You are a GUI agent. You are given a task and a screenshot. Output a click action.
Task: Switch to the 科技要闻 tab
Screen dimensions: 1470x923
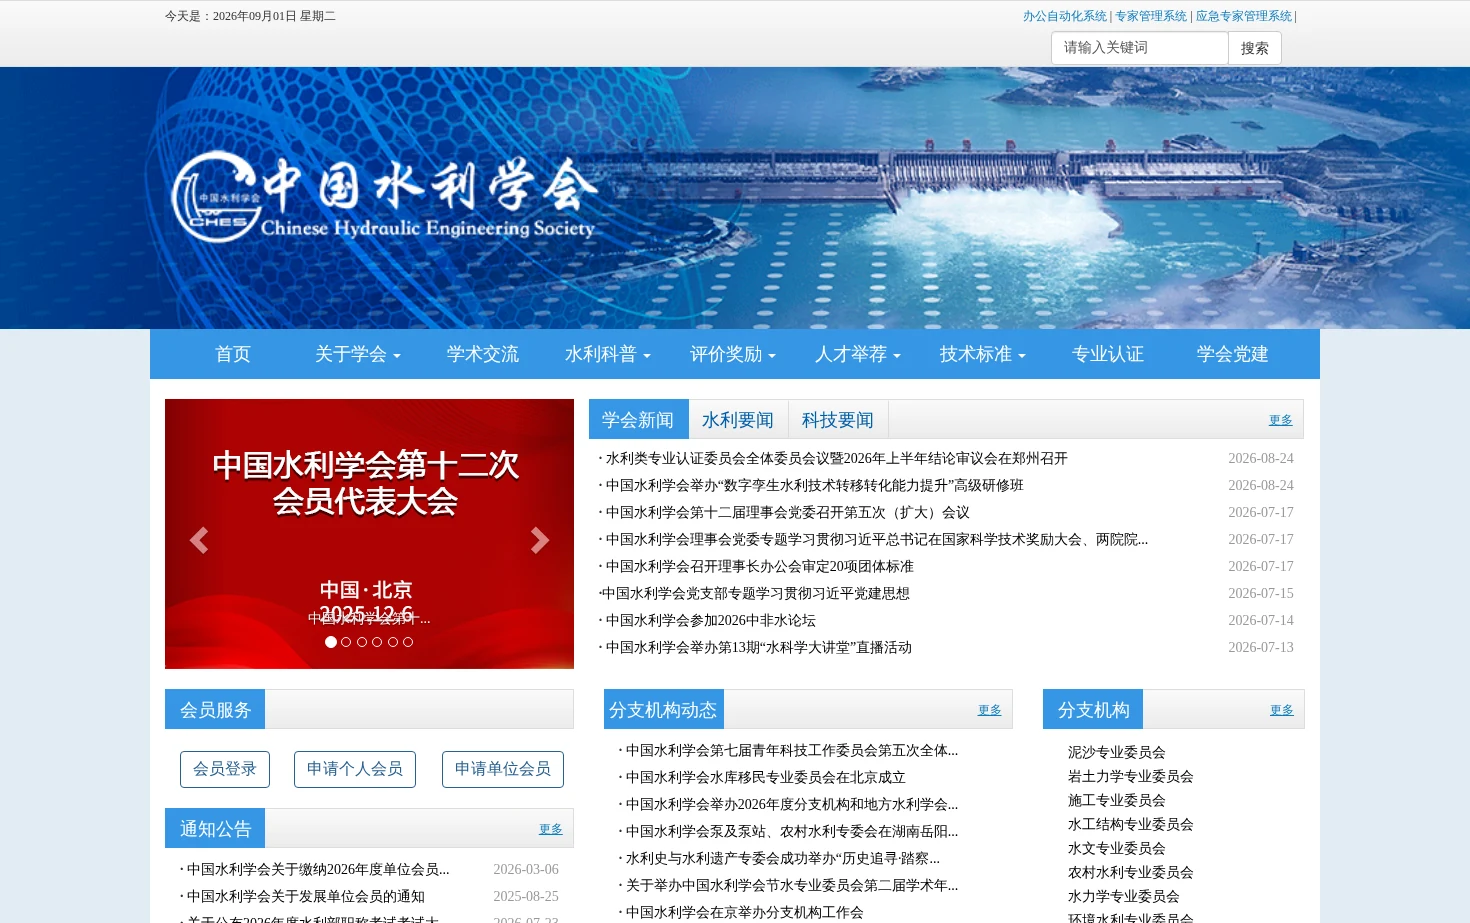[x=838, y=420]
